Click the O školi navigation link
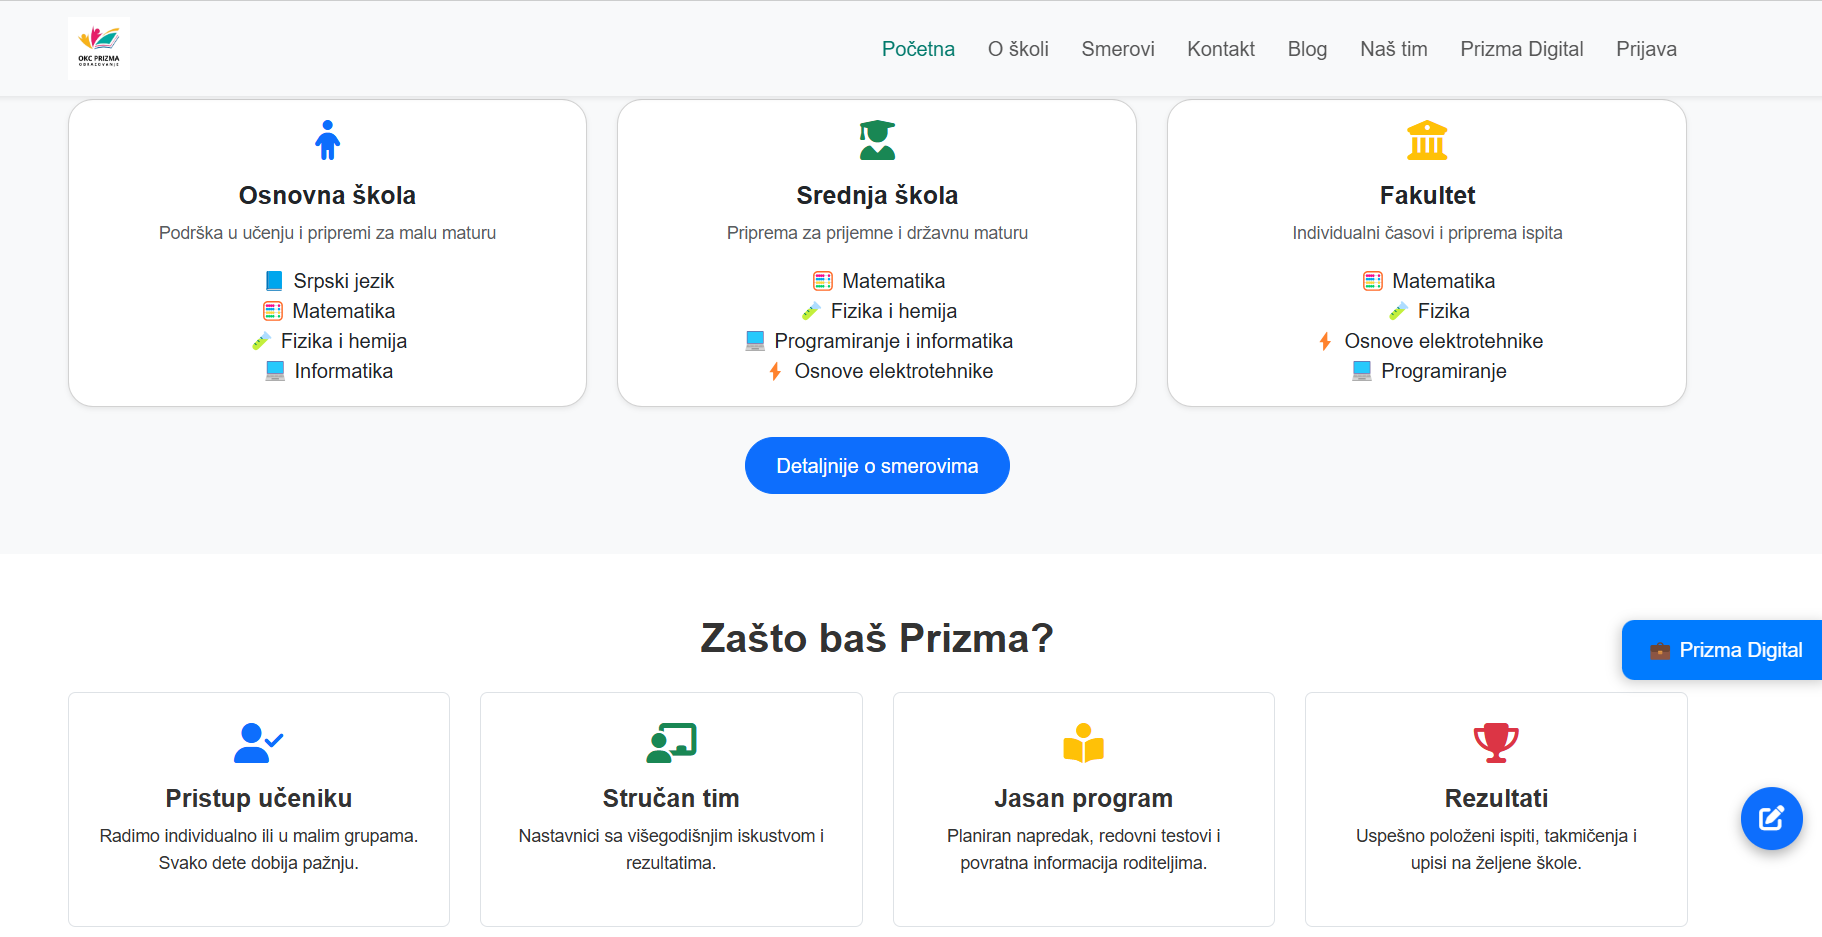 click(1017, 48)
